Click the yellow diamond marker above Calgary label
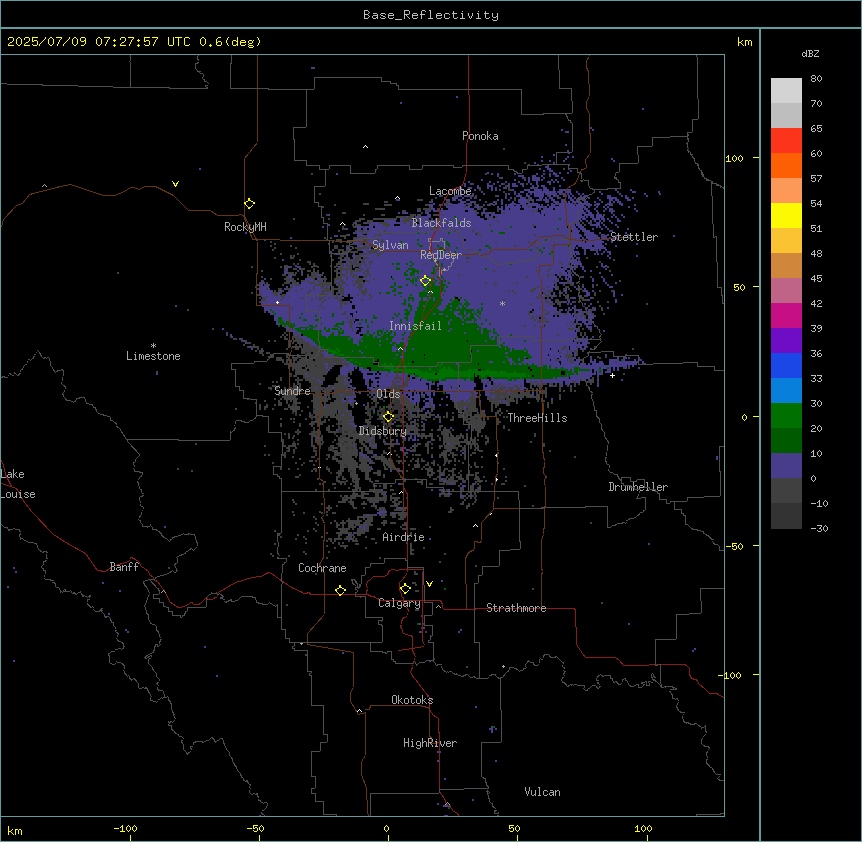This screenshot has height=842, width=862. pos(405,589)
